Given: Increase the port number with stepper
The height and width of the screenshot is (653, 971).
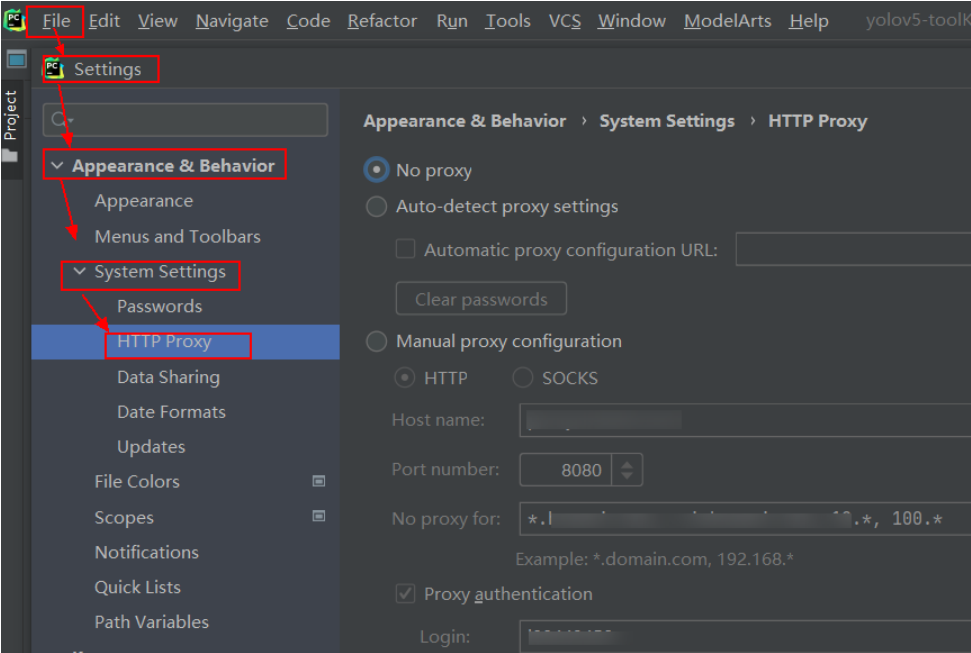Looking at the screenshot, I should 627,463.
